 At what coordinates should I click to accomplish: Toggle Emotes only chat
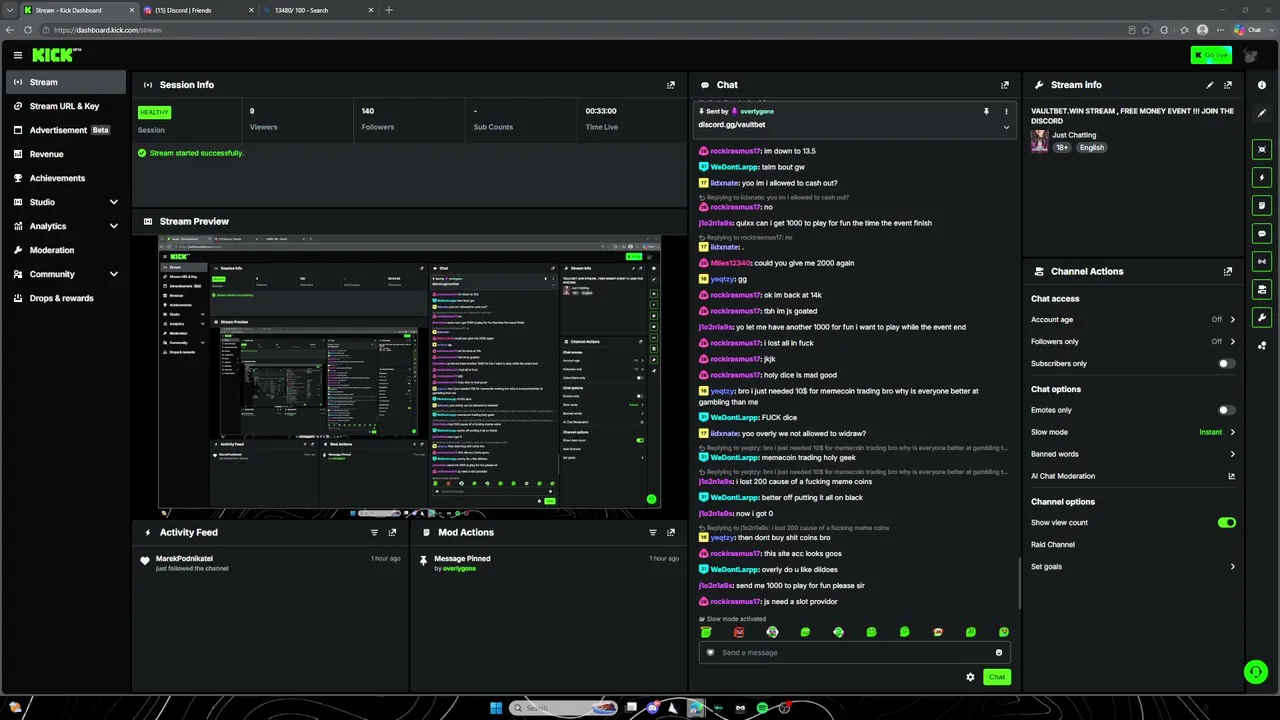[x=1226, y=410]
